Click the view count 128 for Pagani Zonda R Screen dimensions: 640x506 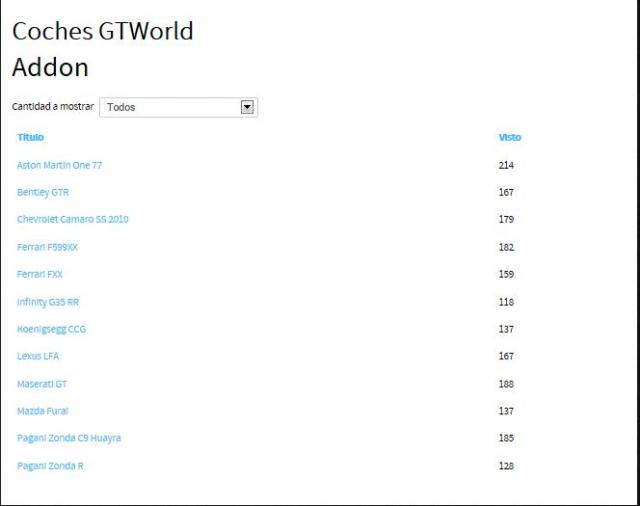click(x=506, y=466)
